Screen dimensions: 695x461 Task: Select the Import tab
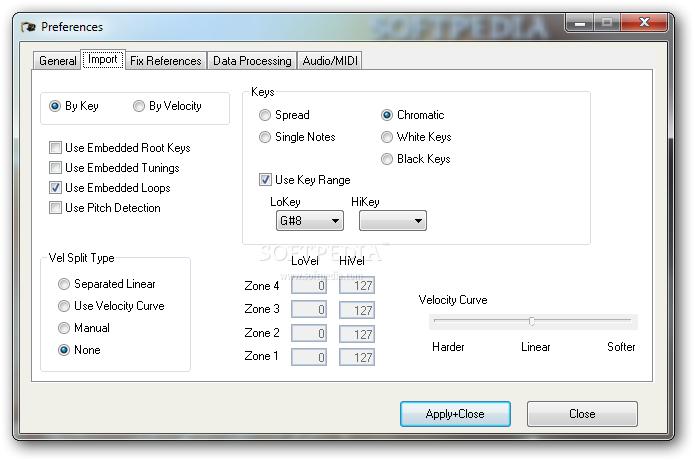(x=103, y=59)
